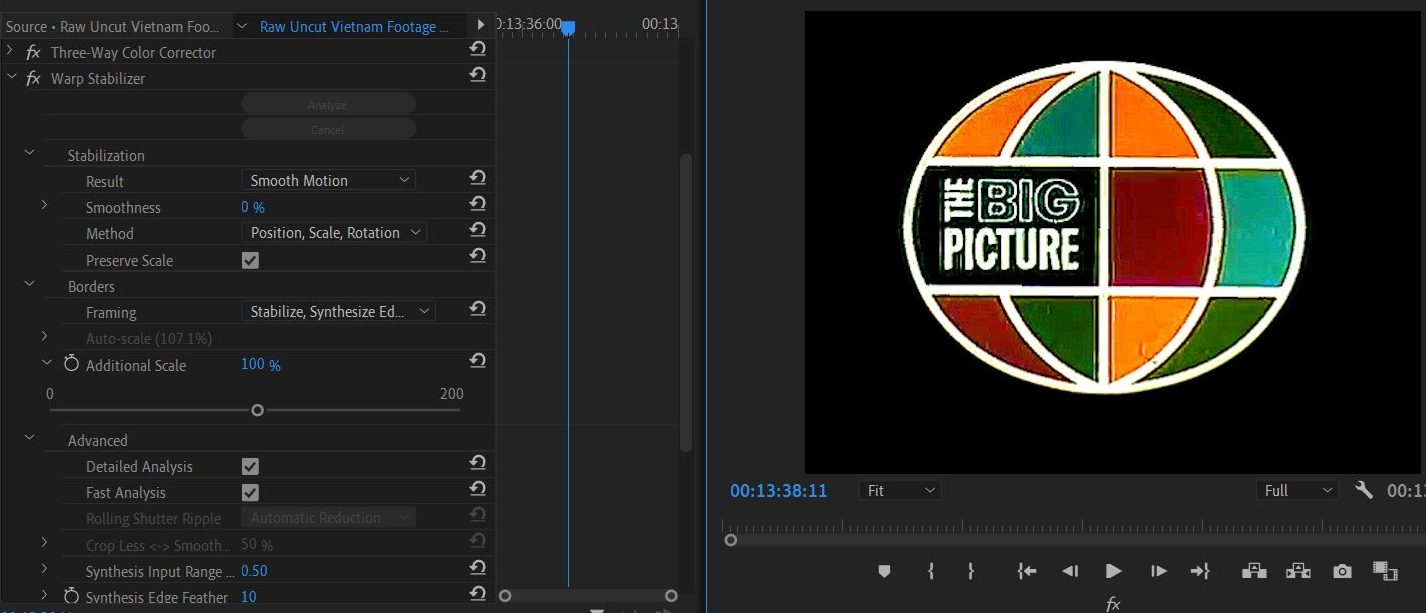Open Program Monitor settings wrench

1364,490
